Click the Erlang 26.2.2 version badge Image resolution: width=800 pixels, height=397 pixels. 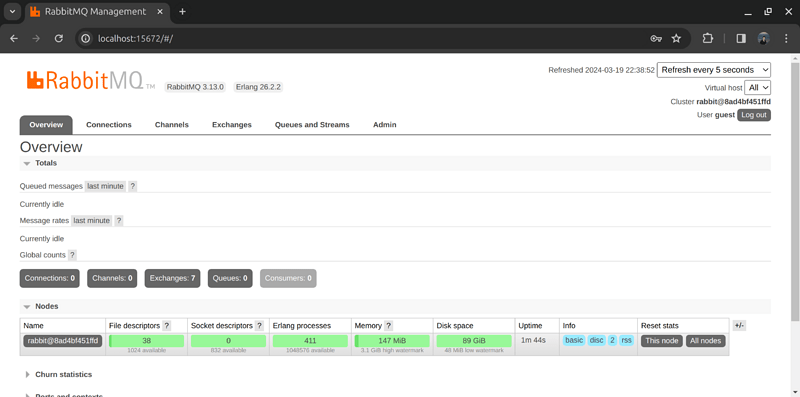[x=258, y=87]
